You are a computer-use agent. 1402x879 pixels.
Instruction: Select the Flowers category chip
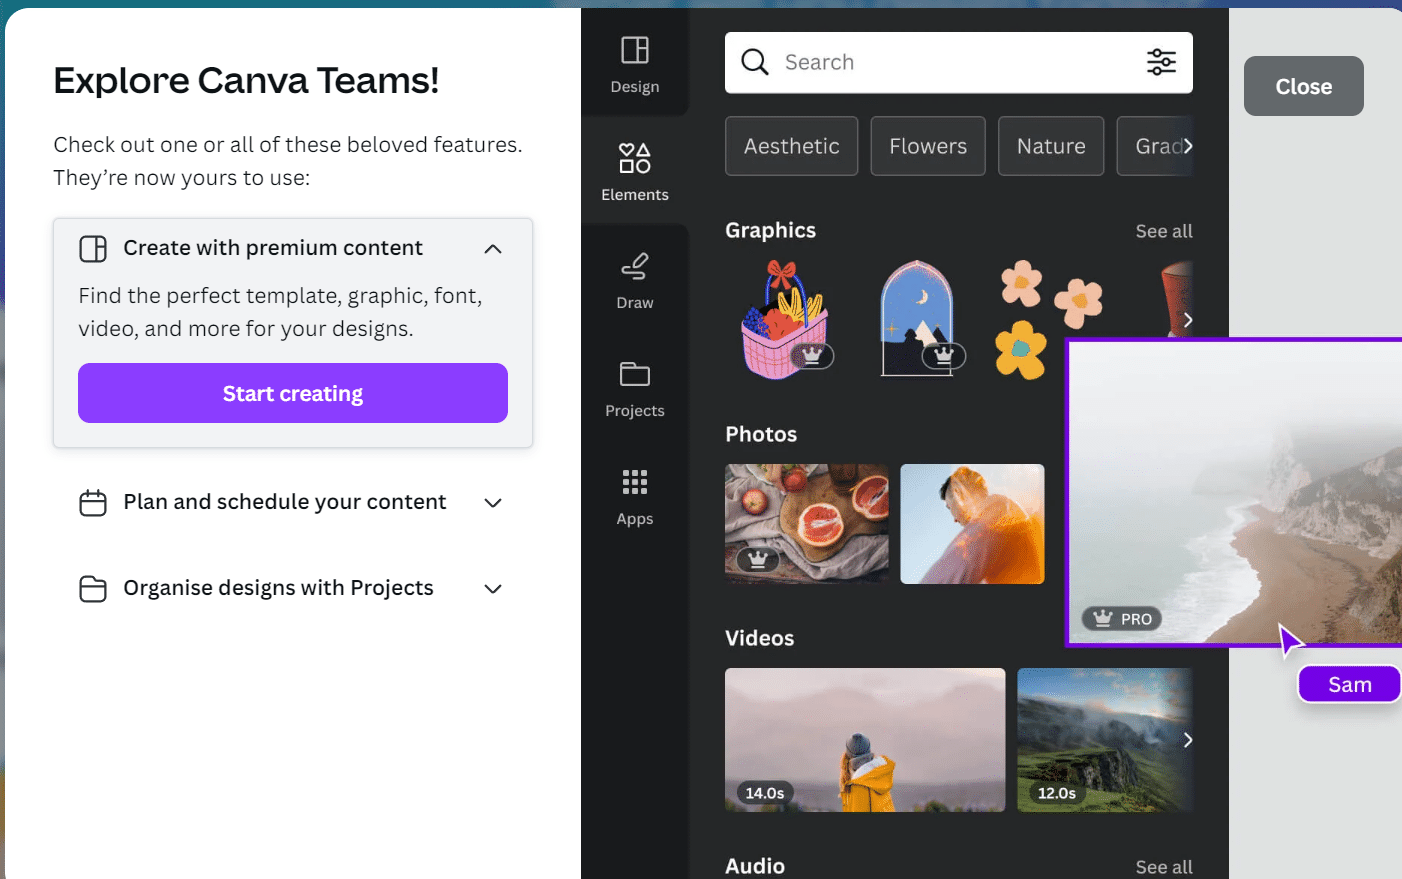click(x=928, y=146)
